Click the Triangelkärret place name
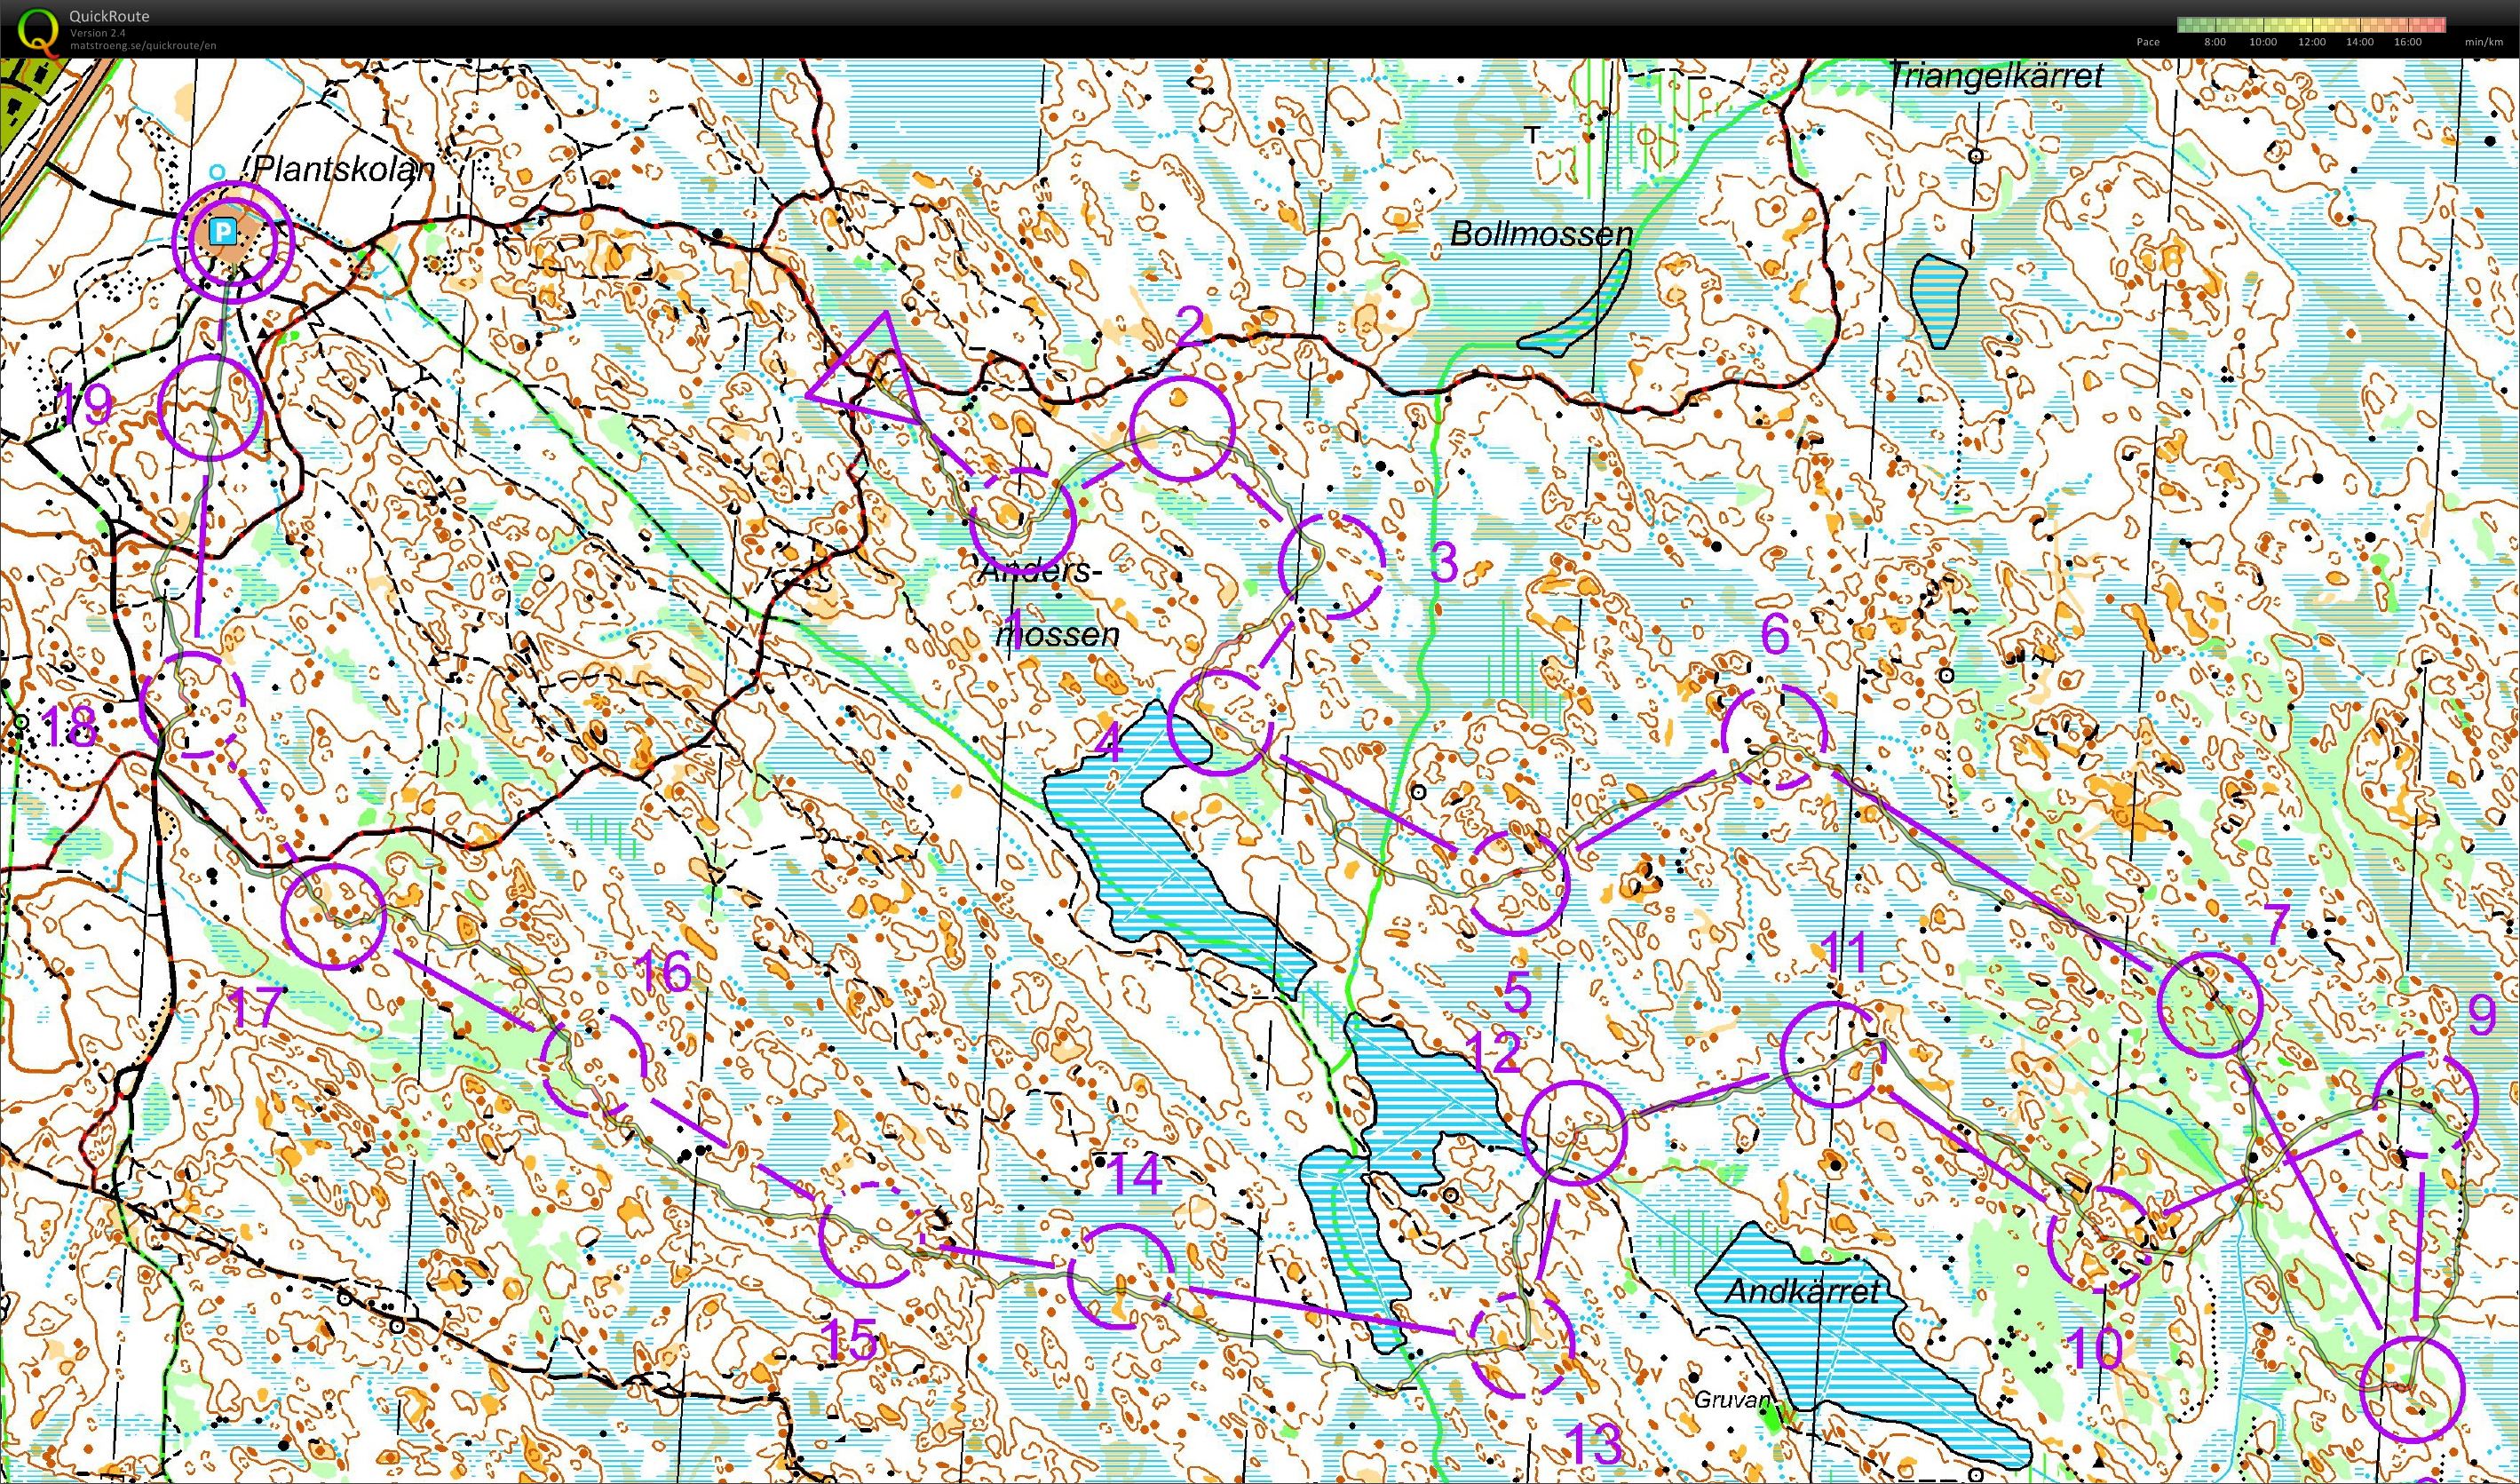2520x1484 pixels. click(x=1998, y=76)
